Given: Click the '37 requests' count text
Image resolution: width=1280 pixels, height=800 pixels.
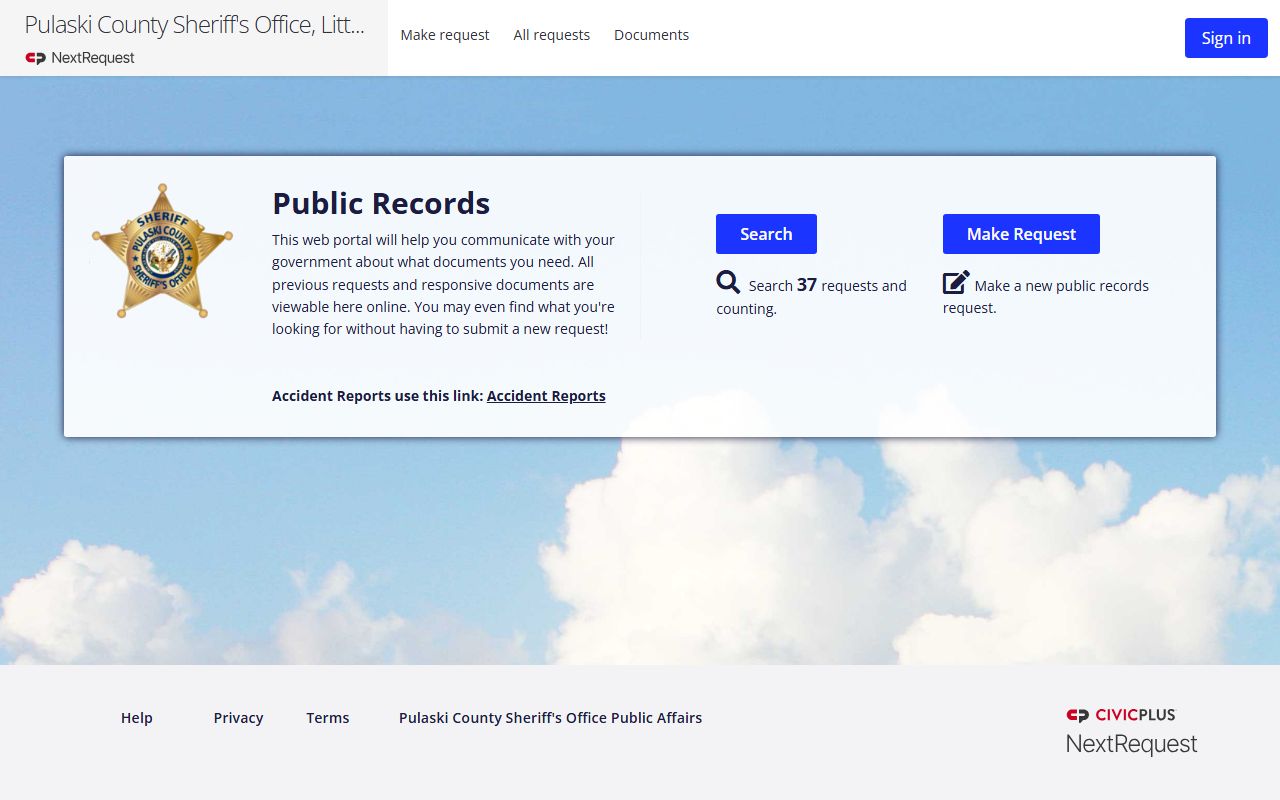Looking at the screenshot, I should click(x=837, y=285).
